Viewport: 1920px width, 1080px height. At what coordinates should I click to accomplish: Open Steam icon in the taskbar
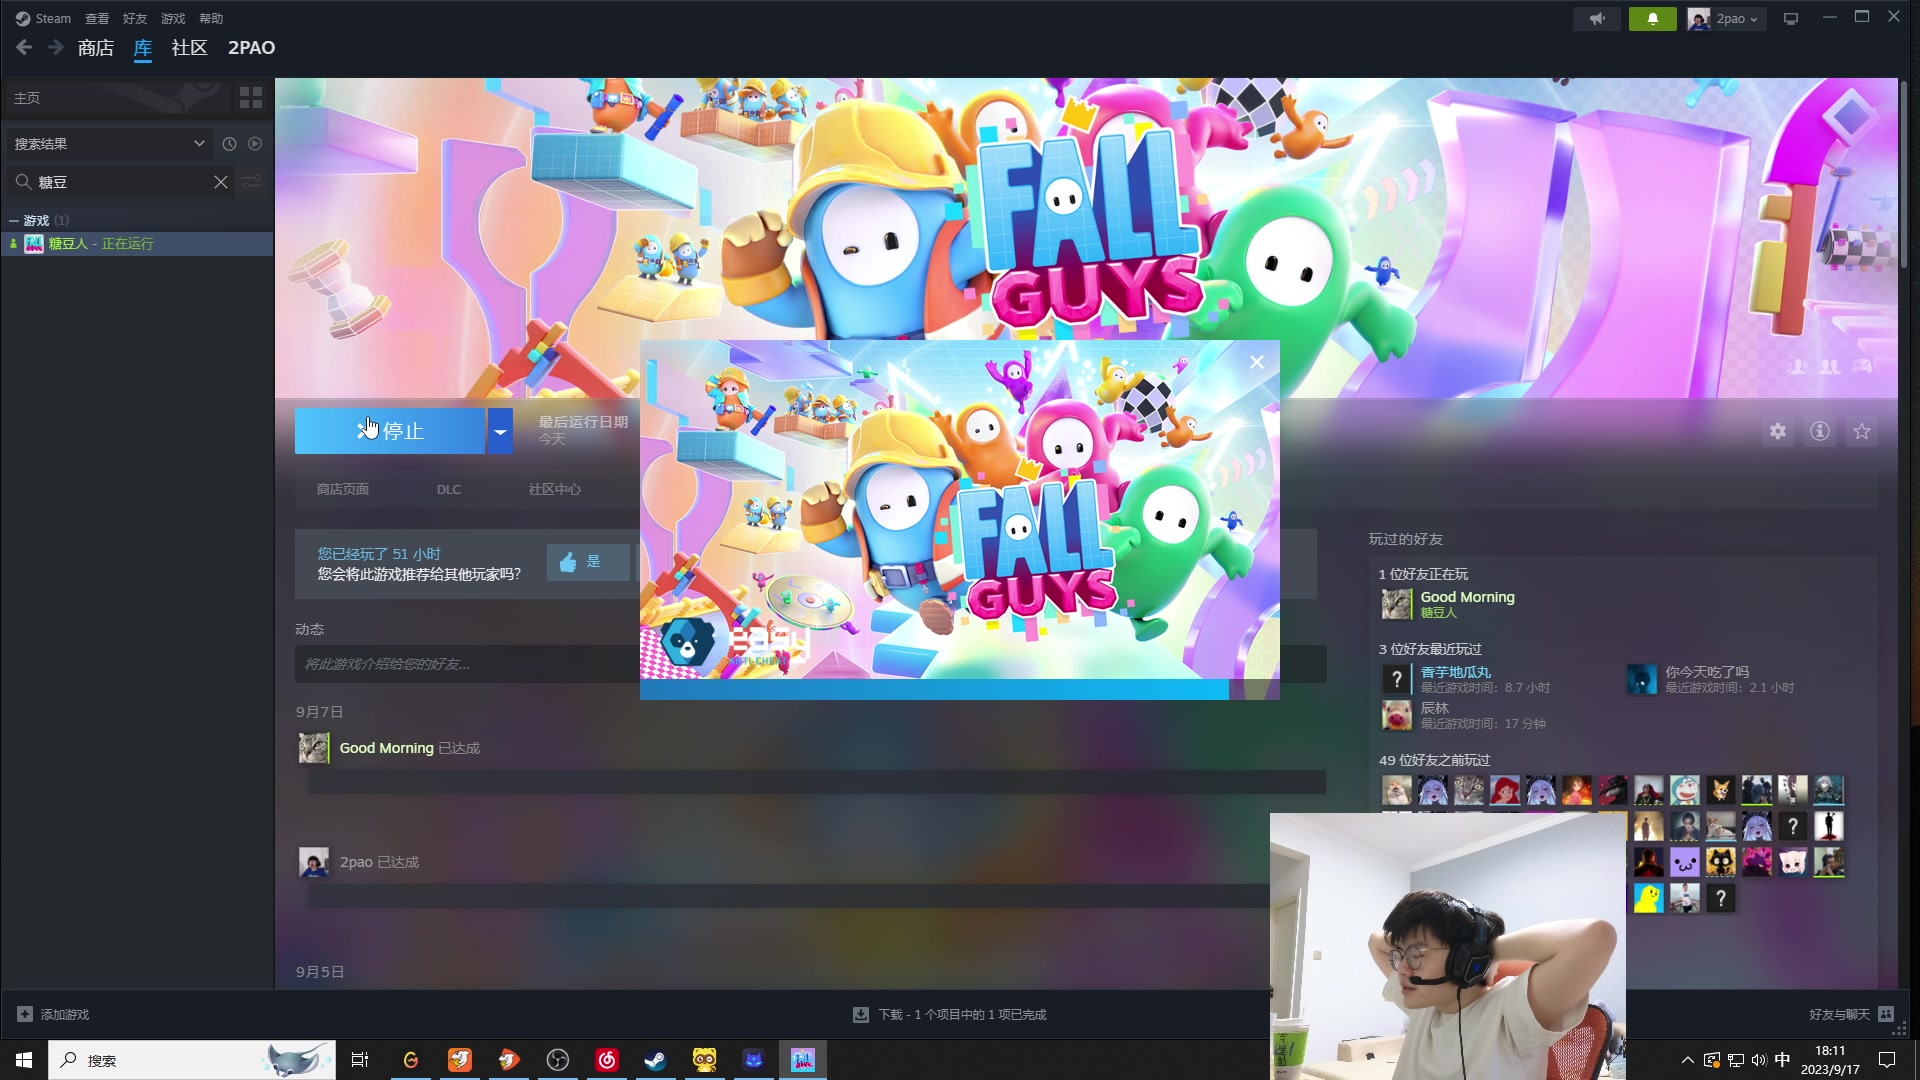click(655, 1060)
